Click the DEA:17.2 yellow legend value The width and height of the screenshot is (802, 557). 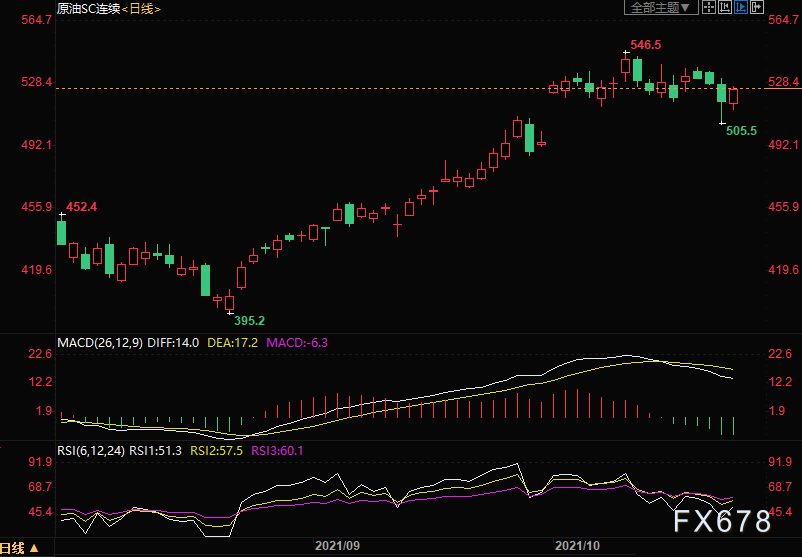click(233, 343)
